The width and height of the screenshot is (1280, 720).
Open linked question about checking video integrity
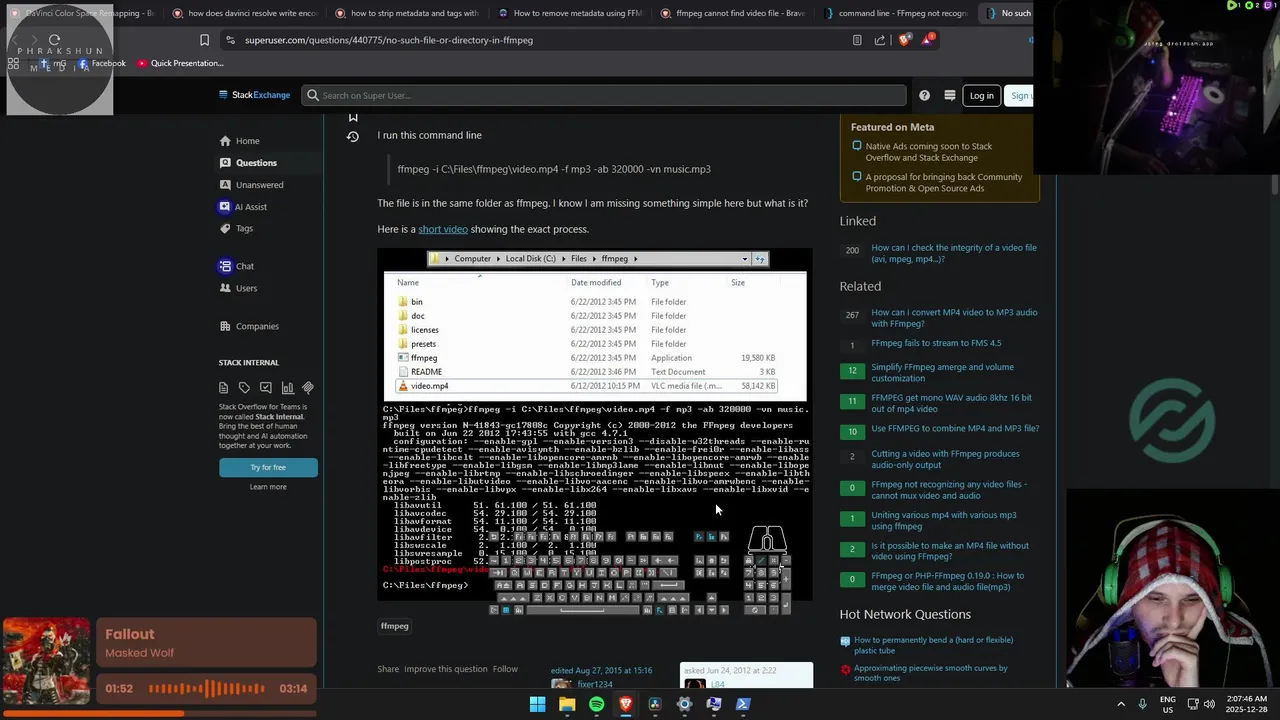[954, 253]
